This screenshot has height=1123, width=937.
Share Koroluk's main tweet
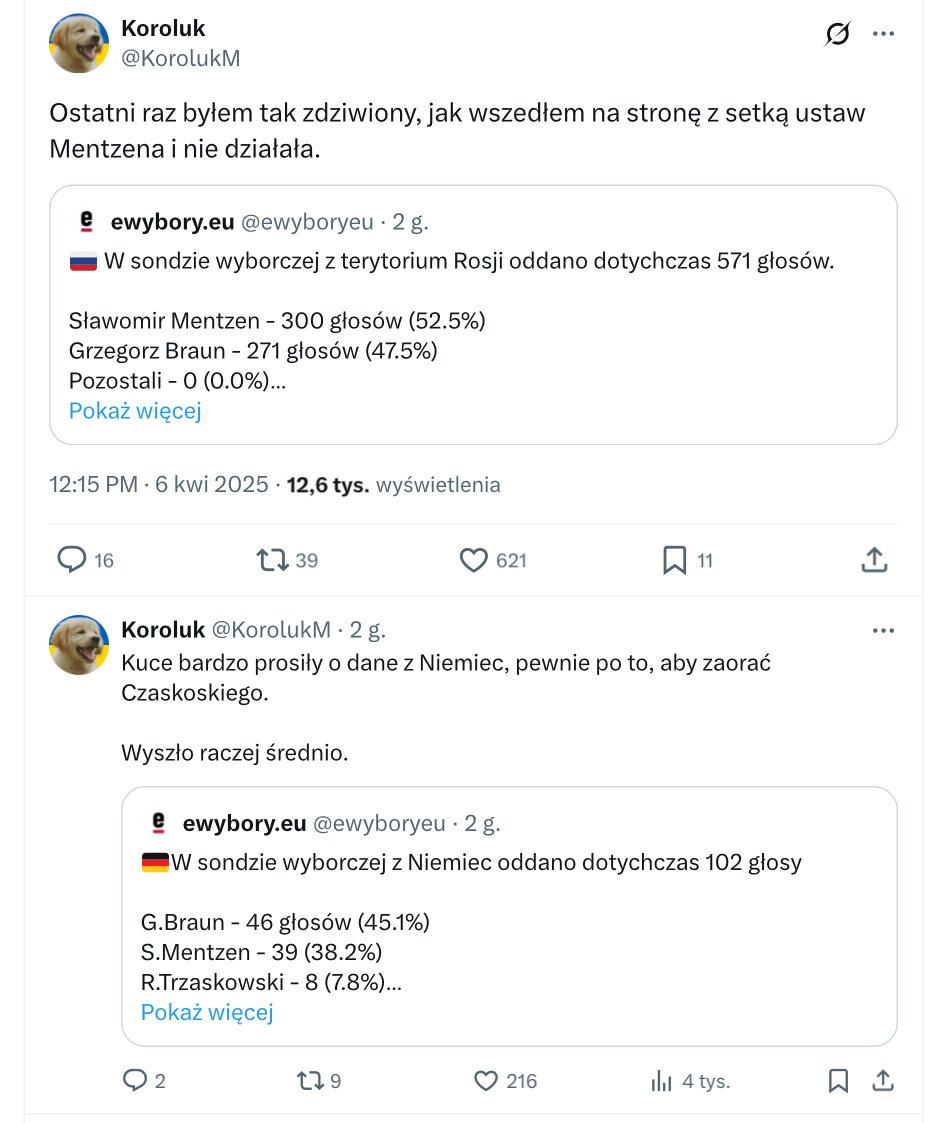[x=873, y=560]
